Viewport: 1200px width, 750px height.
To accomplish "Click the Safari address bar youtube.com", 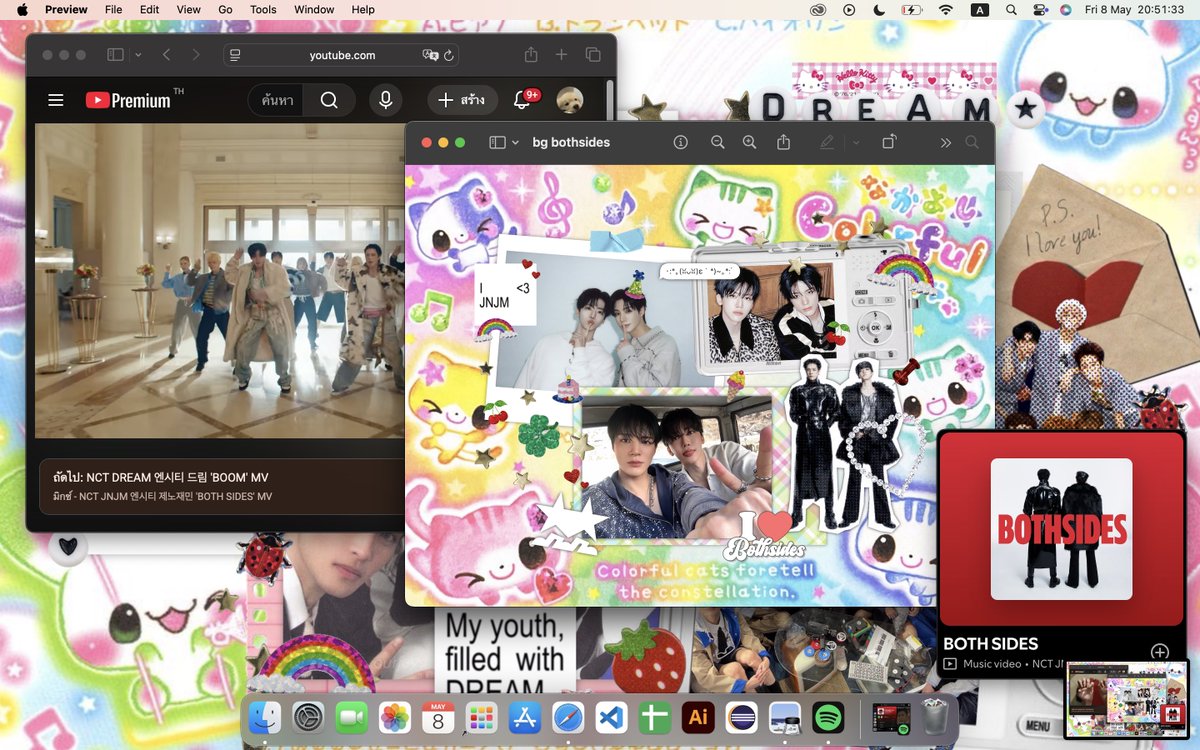I will coord(342,55).
